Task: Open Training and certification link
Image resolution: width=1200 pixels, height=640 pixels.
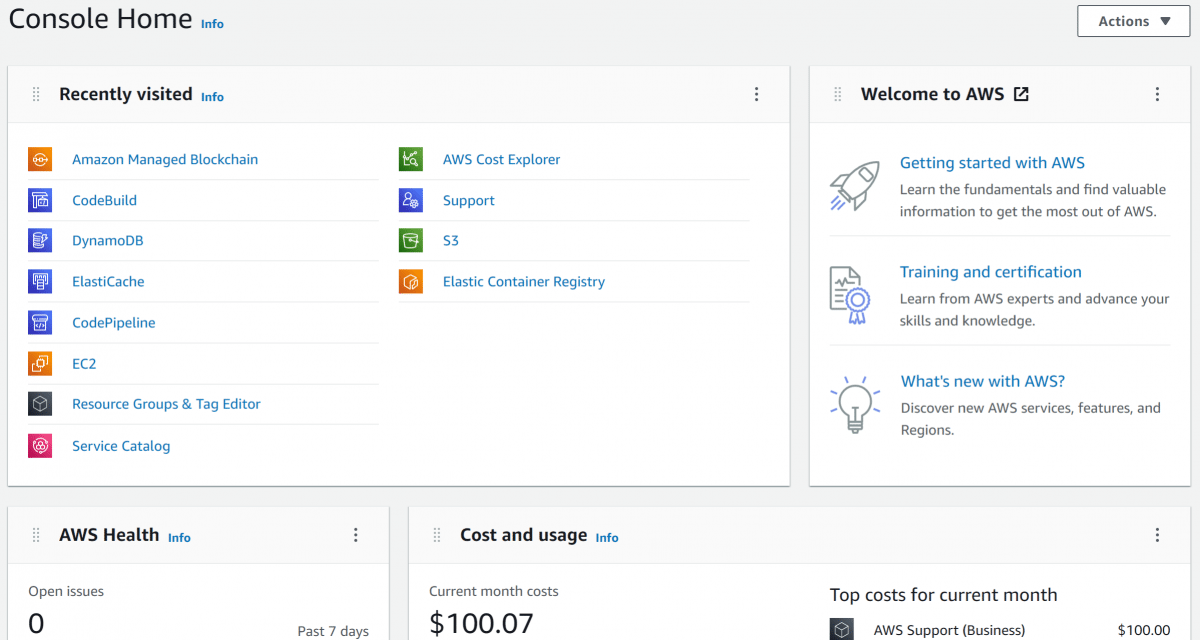Action: pyautogui.click(x=991, y=272)
